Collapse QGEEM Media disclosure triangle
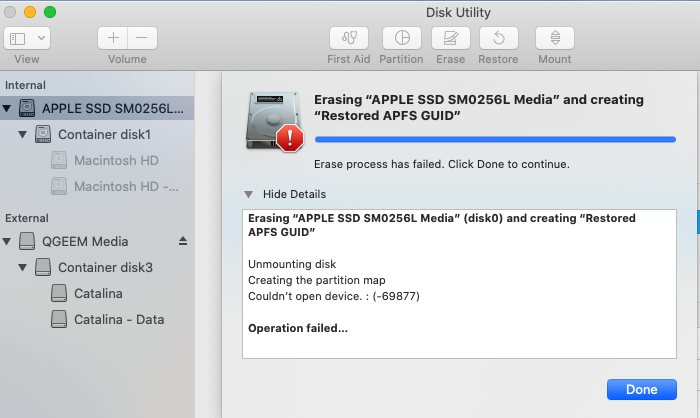 coord(7,241)
